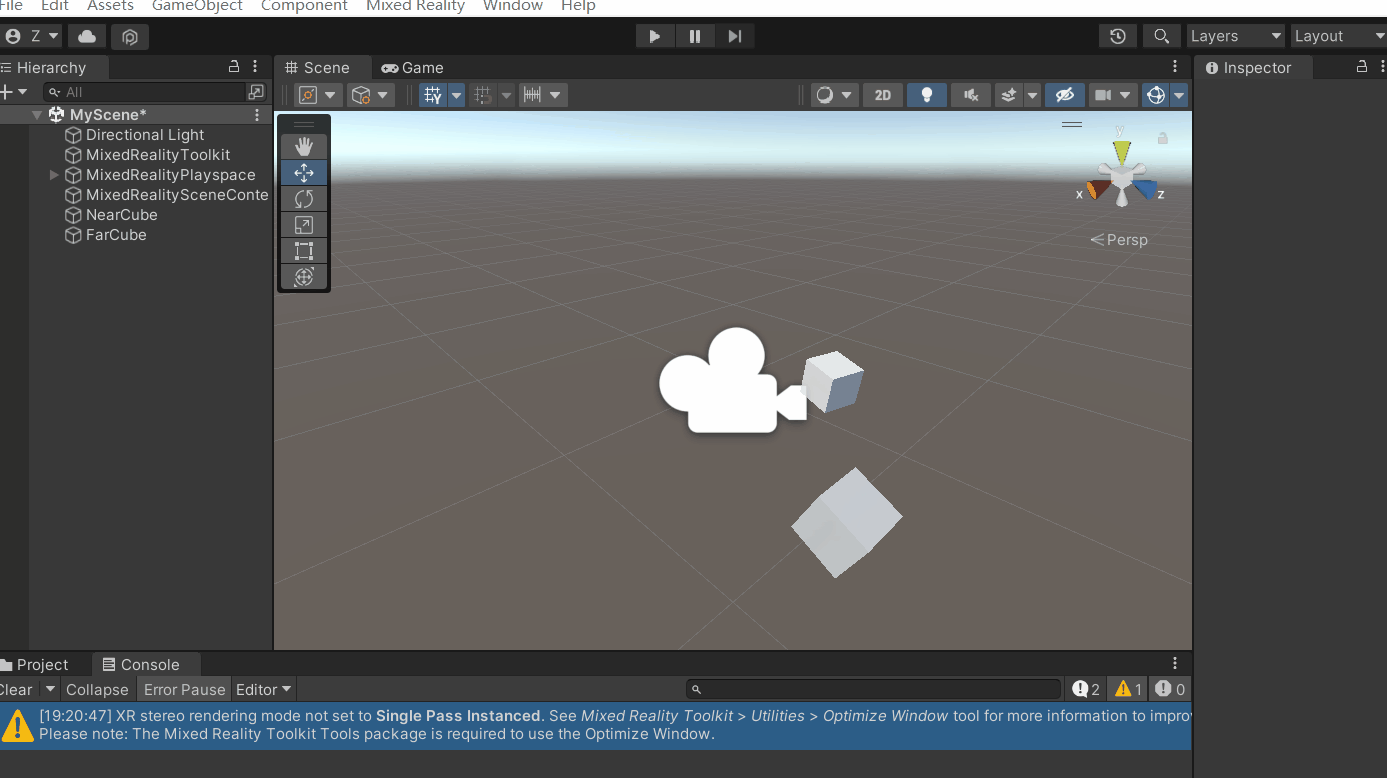Toggle scene effects (skybox, fog)
1387x778 pixels.
pyautogui.click(x=1009, y=95)
